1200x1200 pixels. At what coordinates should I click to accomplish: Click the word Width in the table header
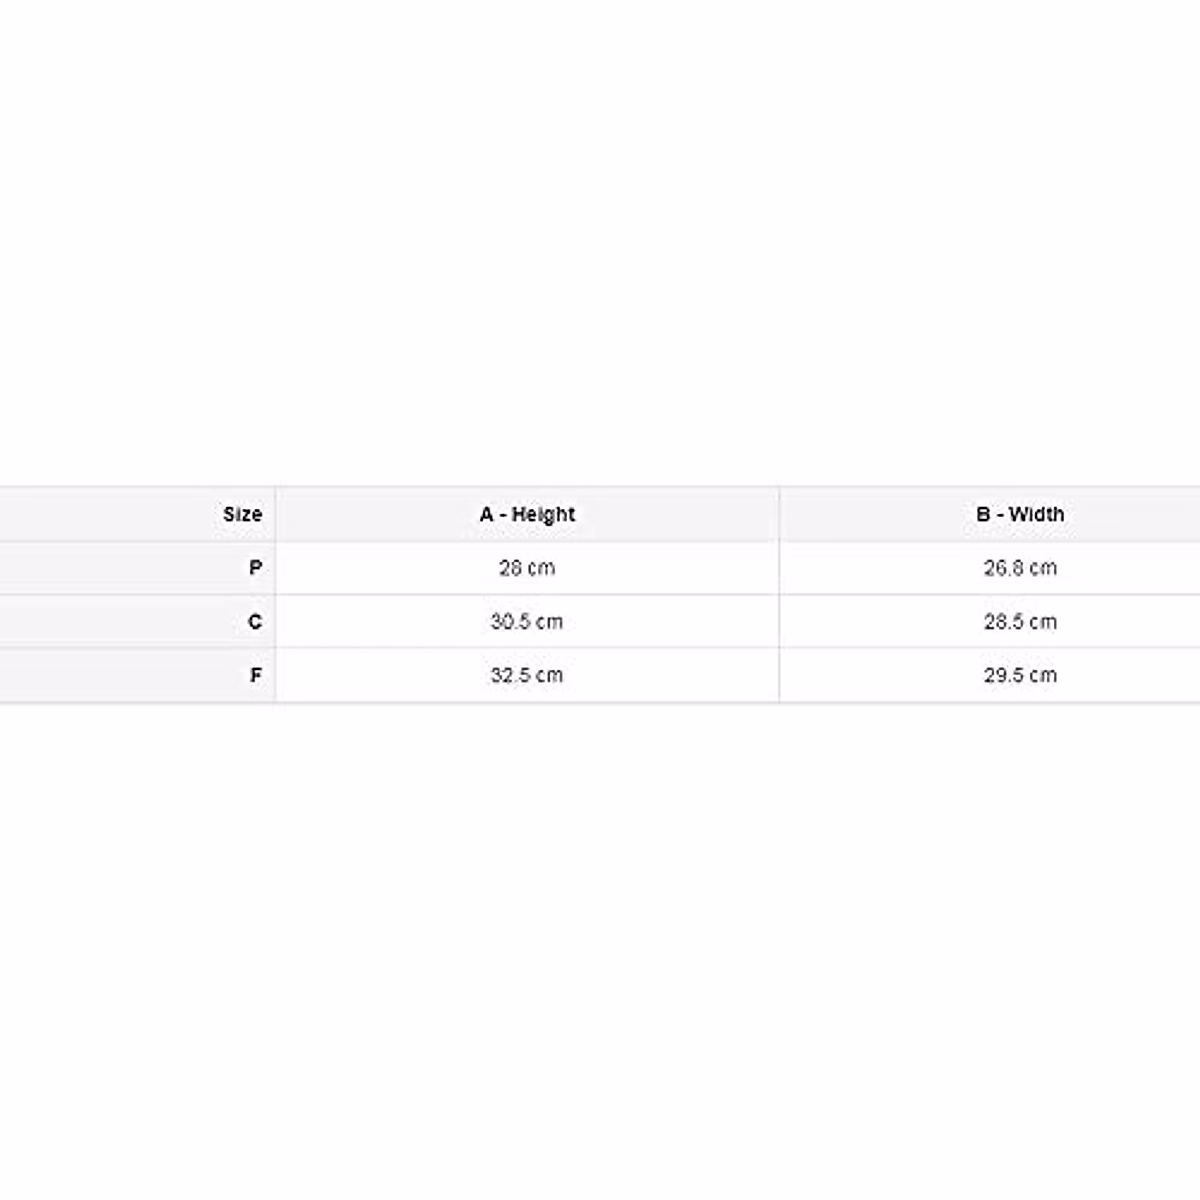click(x=1036, y=515)
